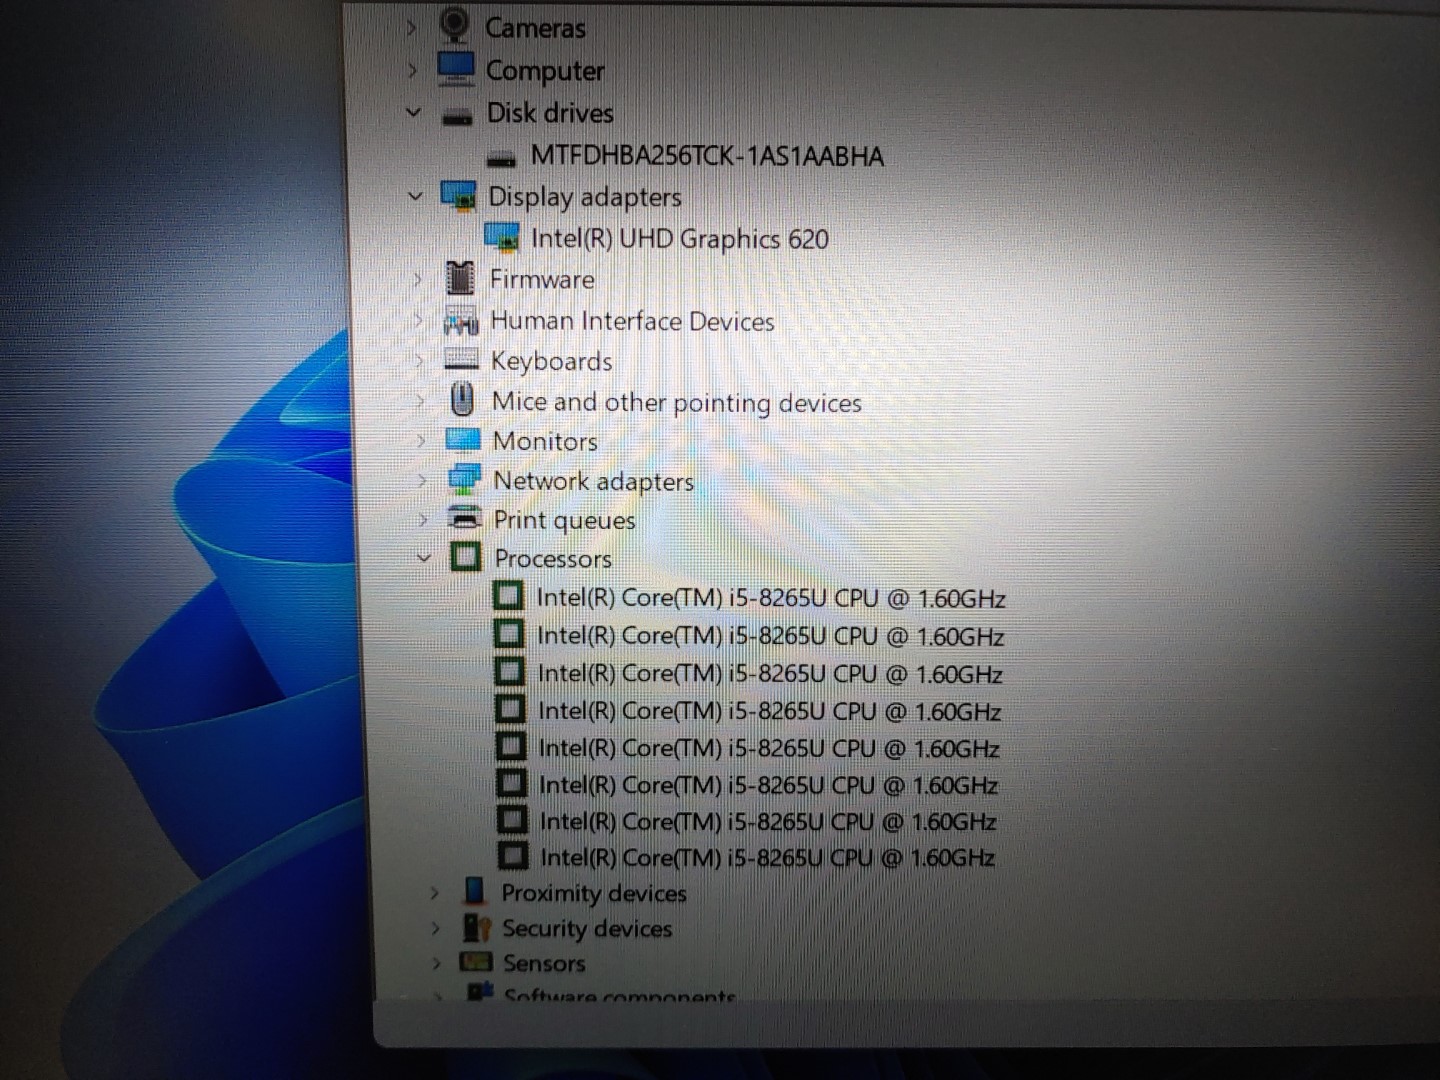This screenshot has width=1440, height=1080.
Task: Select Mice and other pointing devices label
Action: coord(677,402)
